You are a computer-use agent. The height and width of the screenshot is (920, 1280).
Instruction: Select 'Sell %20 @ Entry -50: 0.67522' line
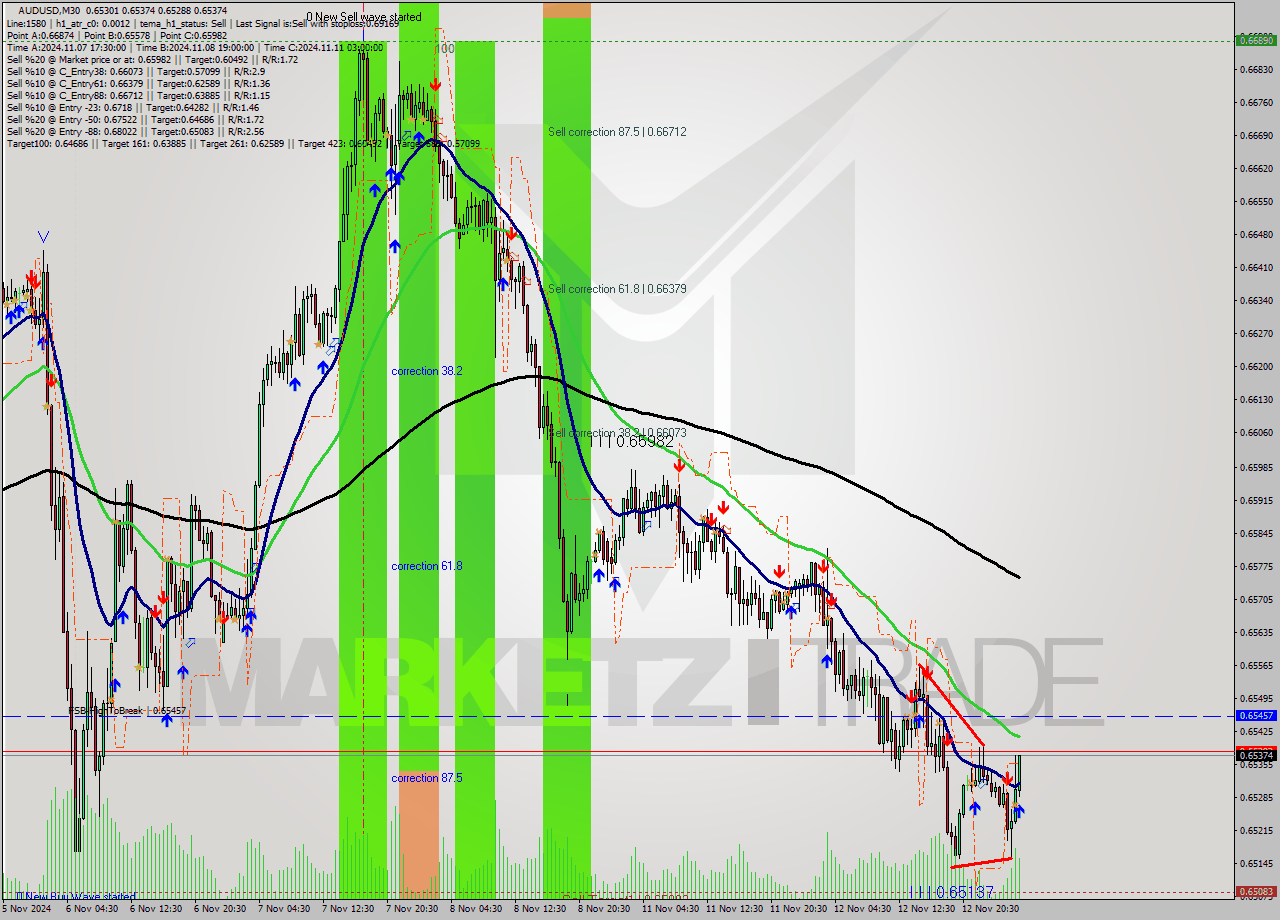(x=135, y=119)
